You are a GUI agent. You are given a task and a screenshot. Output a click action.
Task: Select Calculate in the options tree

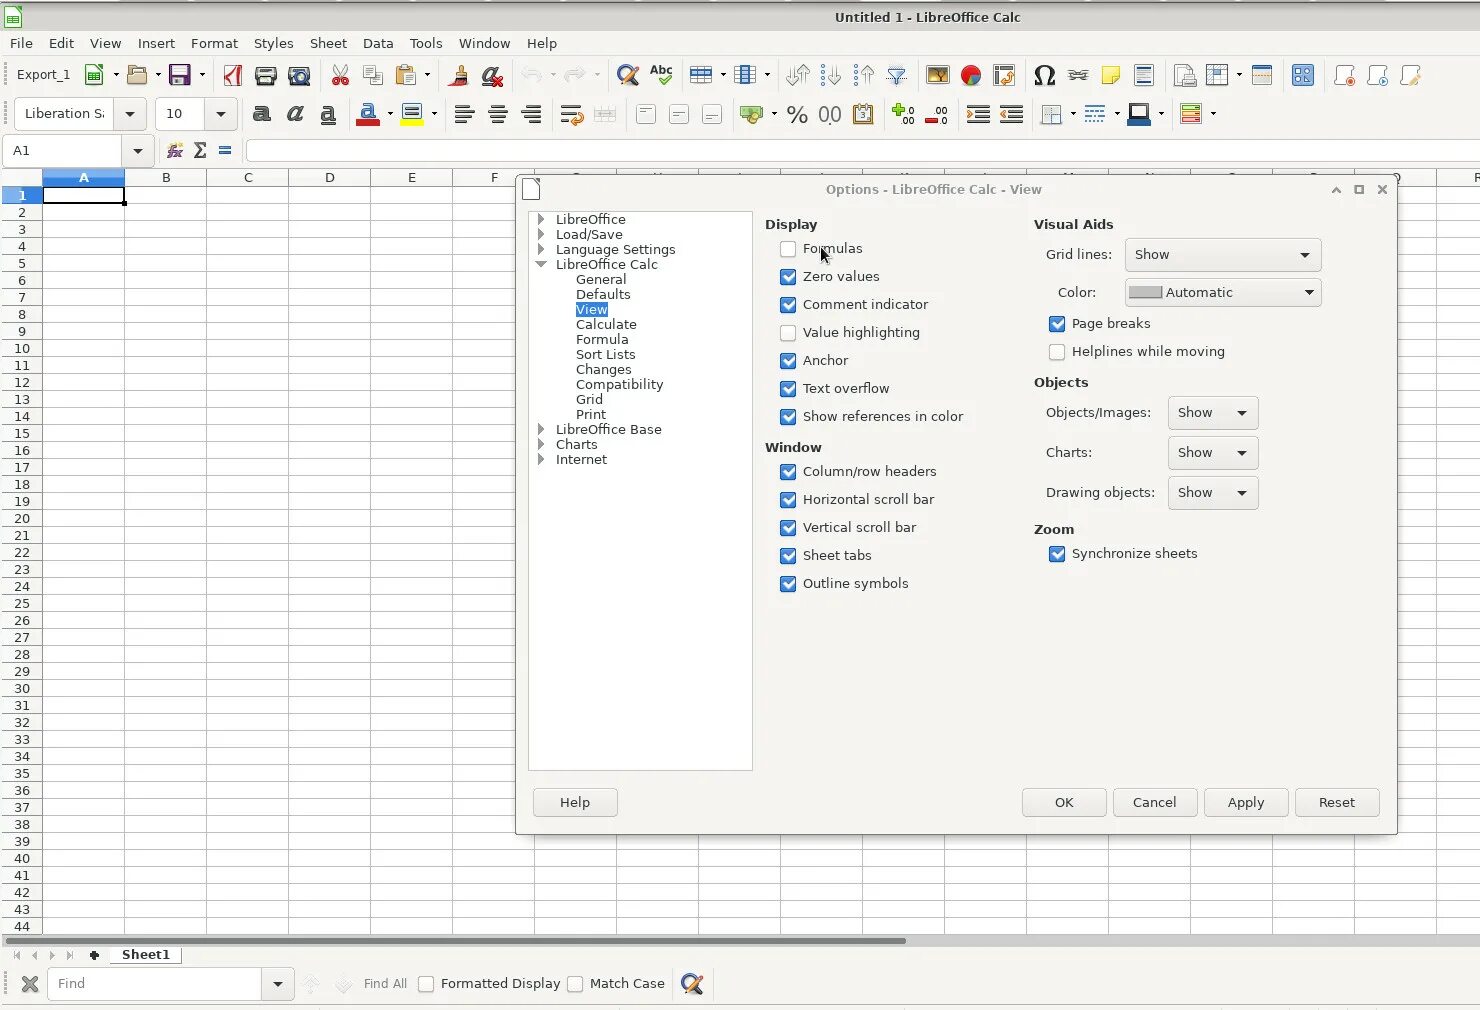pos(606,324)
